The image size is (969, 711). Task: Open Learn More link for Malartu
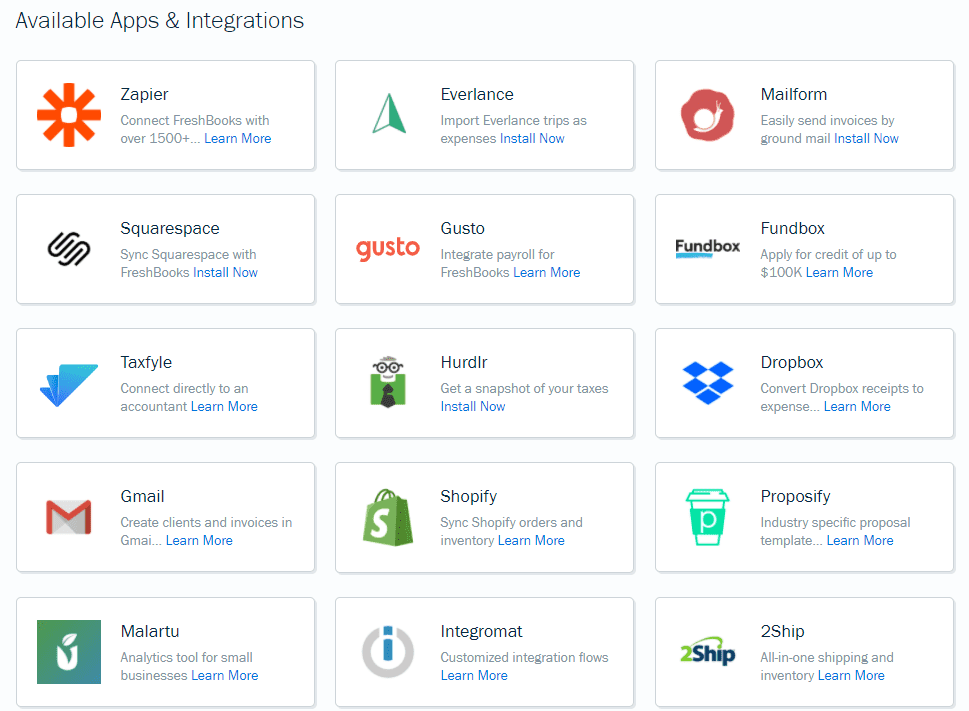click(x=224, y=675)
